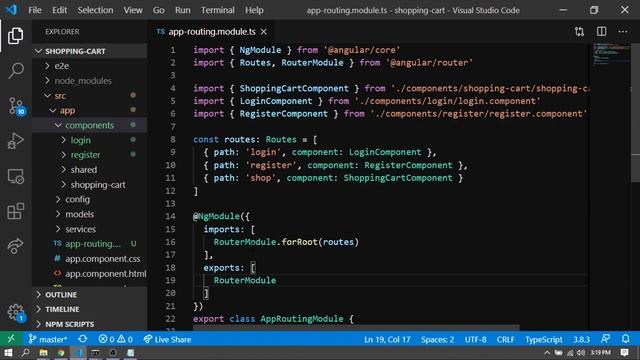This screenshot has width=640, height=360.
Task: Open the Go menu
Action: point(158,10)
